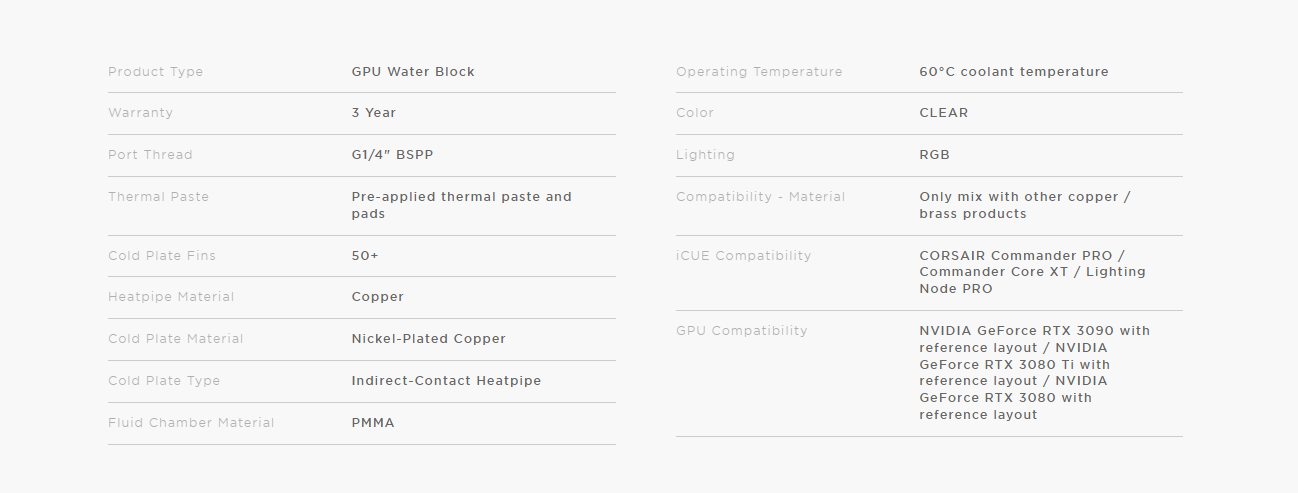The height and width of the screenshot is (493, 1298).
Task: Click the Product Type label
Action: (x=155, y=72)
